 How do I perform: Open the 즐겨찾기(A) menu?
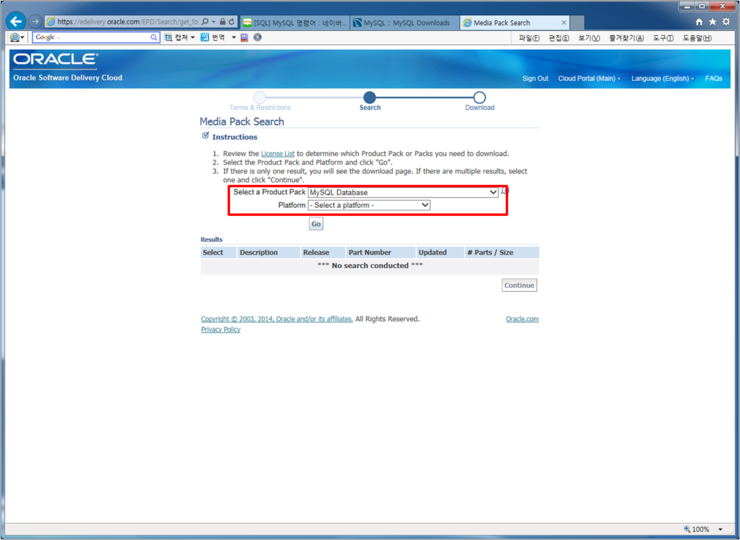click(x=626, y=38)
